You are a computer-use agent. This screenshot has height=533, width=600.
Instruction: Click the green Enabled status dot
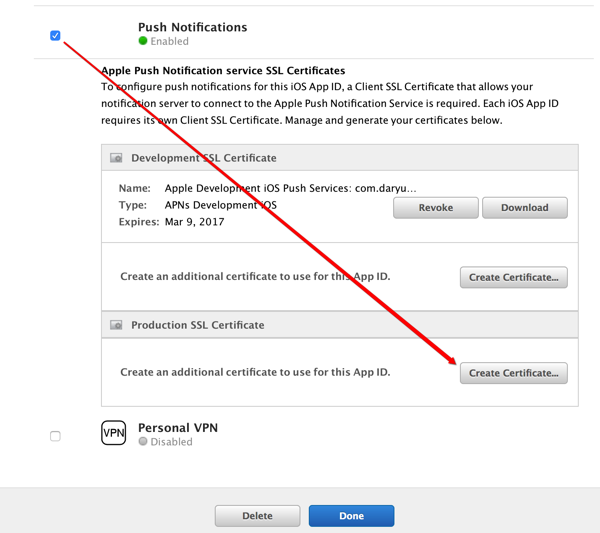[143, 42]
